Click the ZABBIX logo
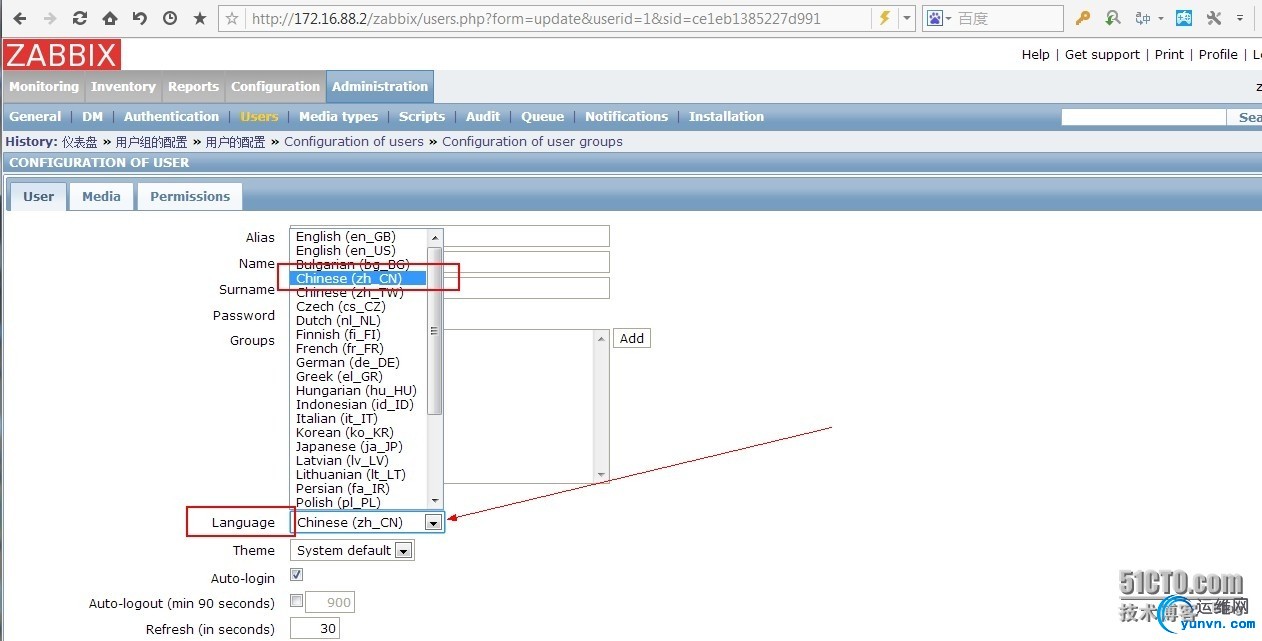Screen dimensions: 1262x641 click(x=62, y=55)
